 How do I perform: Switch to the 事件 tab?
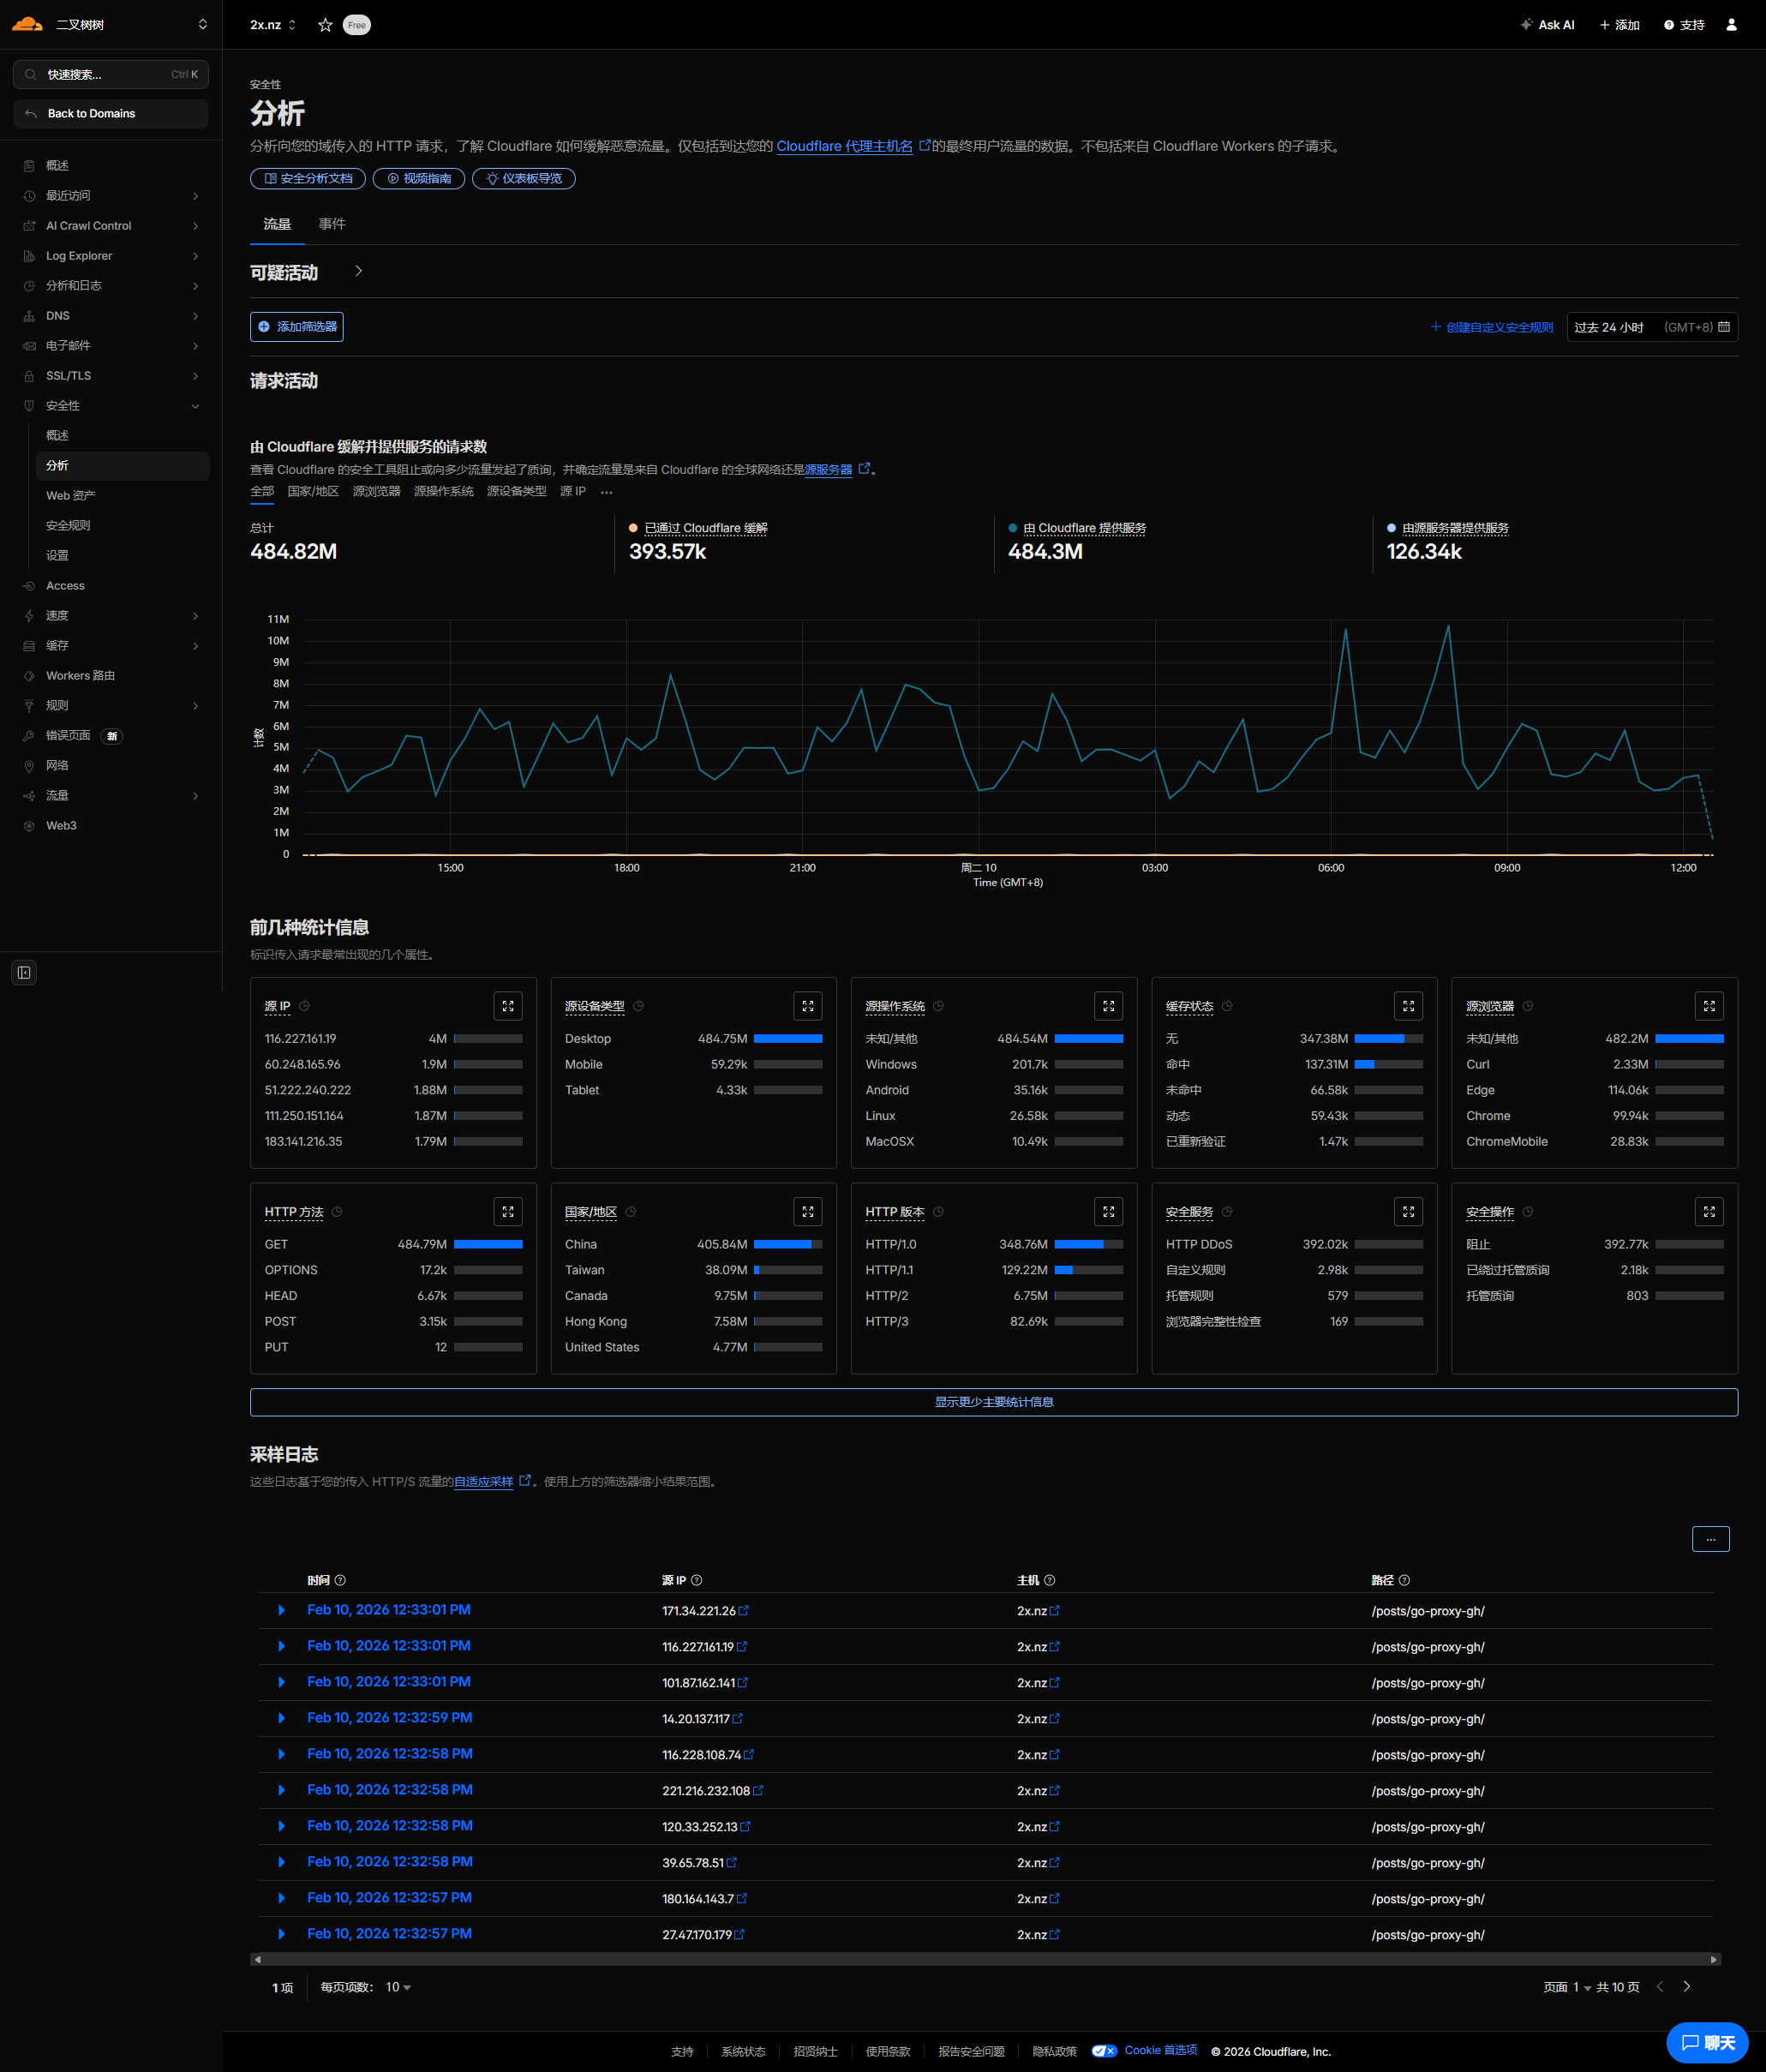coord(332,224)
